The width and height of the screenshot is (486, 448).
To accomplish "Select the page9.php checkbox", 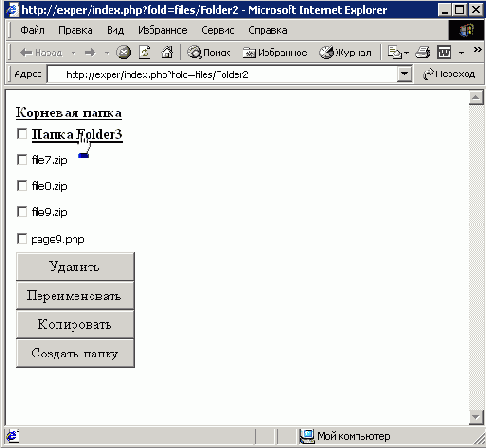I will (x=22, y=239).
